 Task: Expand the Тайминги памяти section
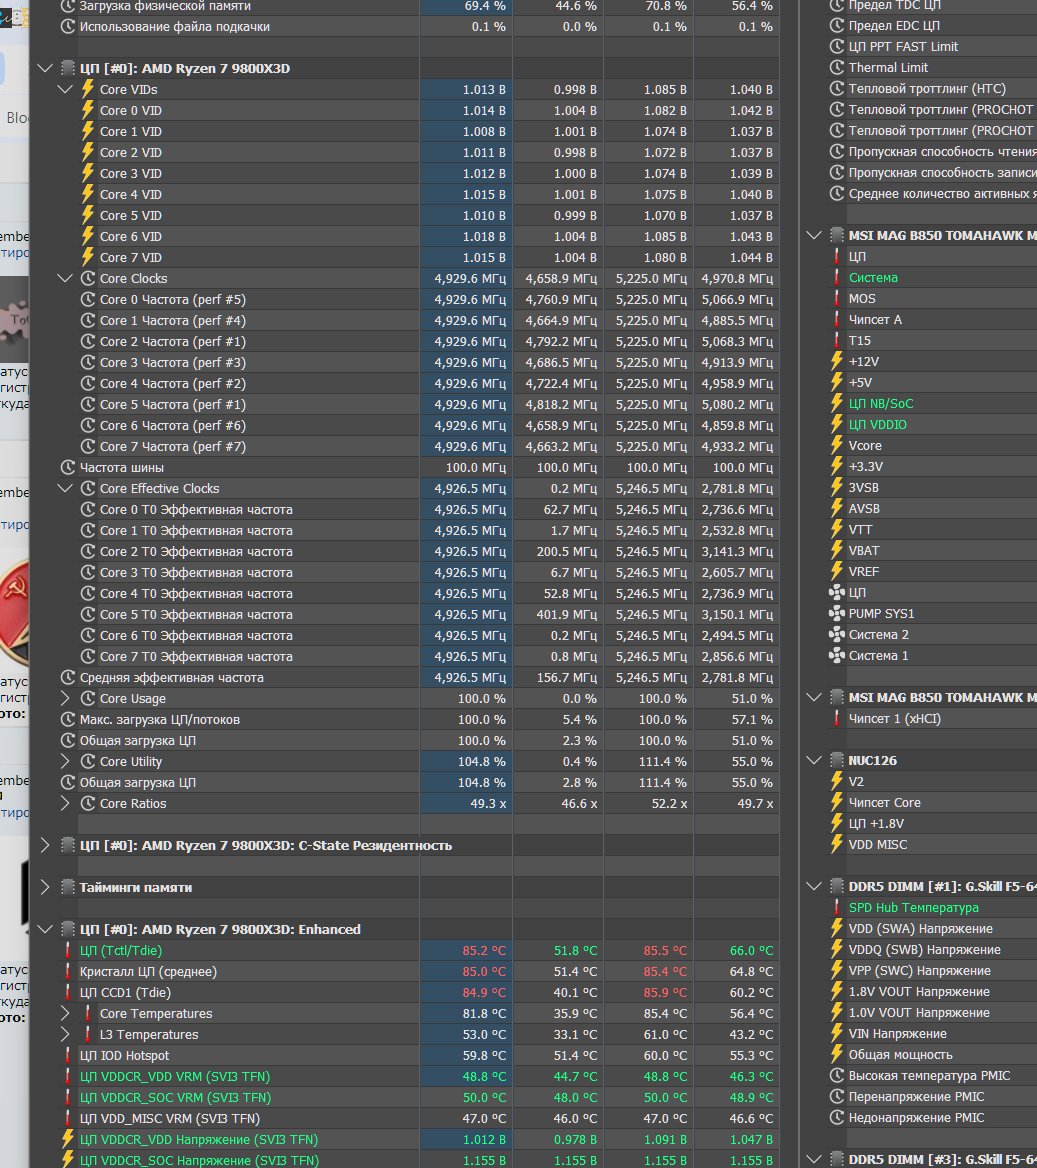click(x=45, y=887)
